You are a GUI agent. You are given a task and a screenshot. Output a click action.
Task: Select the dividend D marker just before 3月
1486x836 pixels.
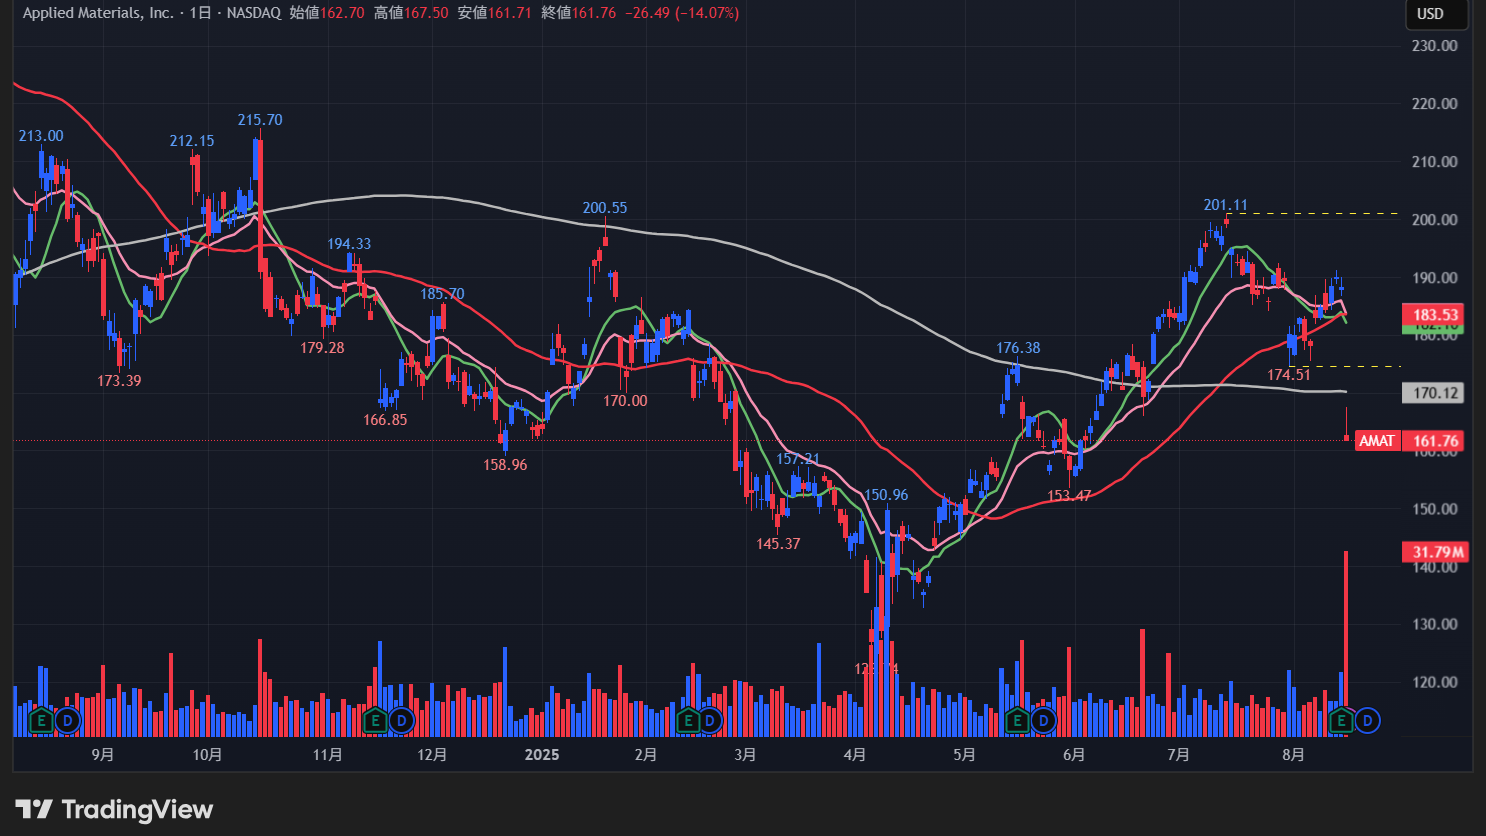pyautogui.click(x=709, y=720)
